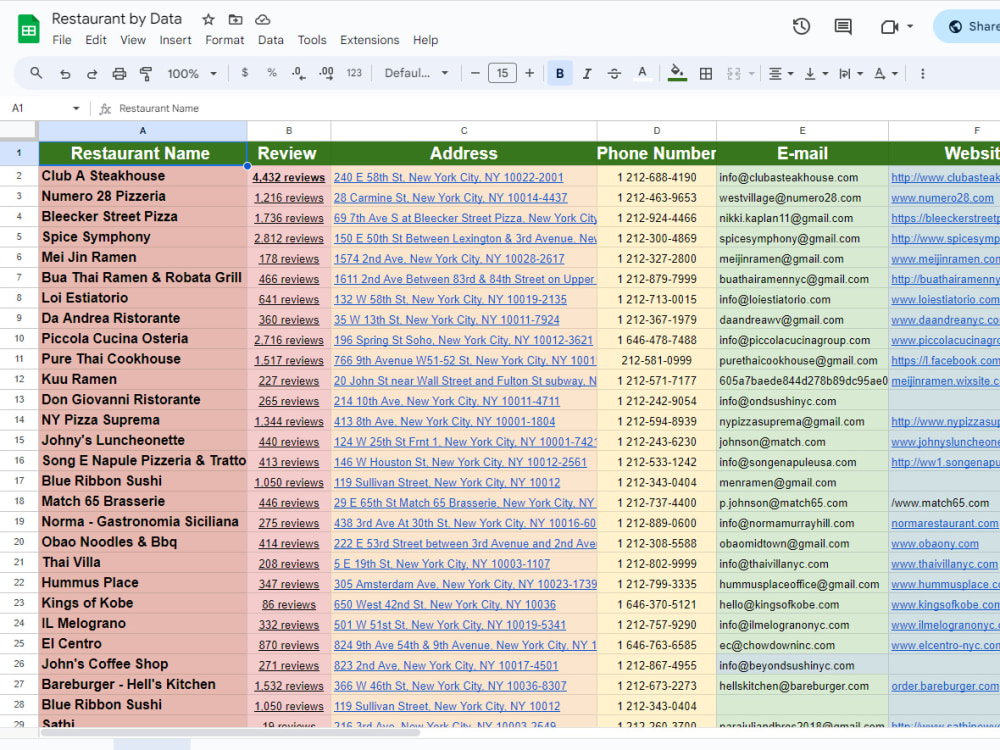The width and height of the screenshot is (1000, 750).
Task: Open borders menu
Action: pyautogui.click(x=706, y=74)
